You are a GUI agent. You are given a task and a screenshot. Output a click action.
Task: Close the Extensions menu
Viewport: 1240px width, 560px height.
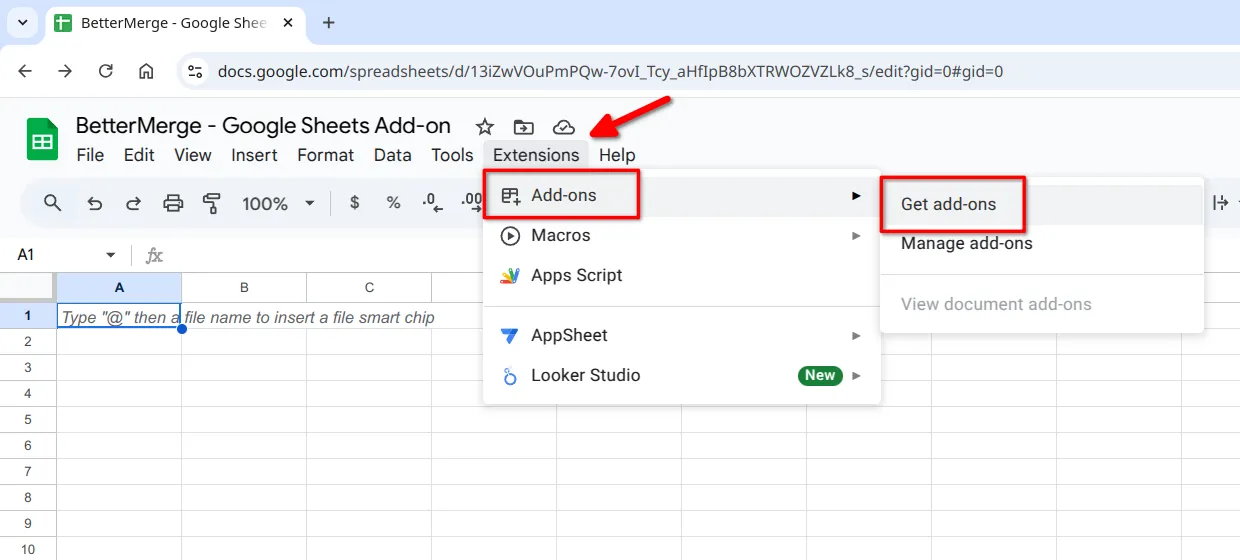tap(536, 155)
